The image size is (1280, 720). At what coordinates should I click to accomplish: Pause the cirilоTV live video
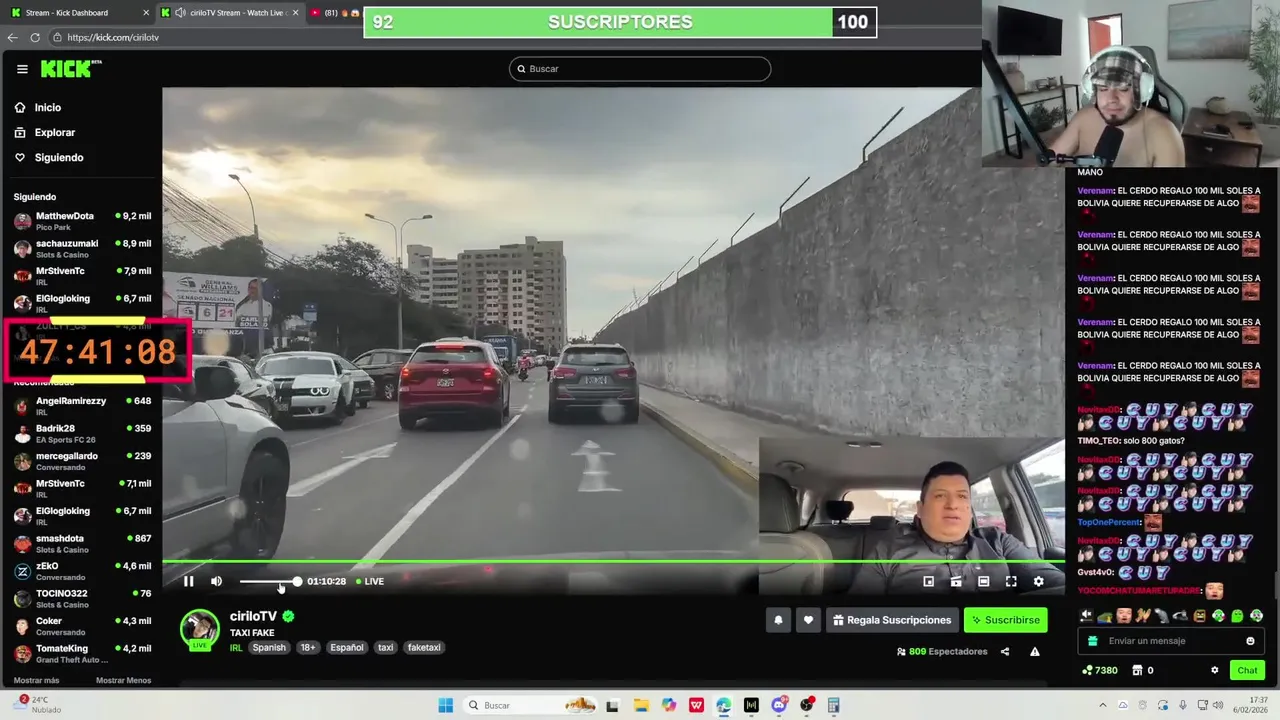point(188,581)
